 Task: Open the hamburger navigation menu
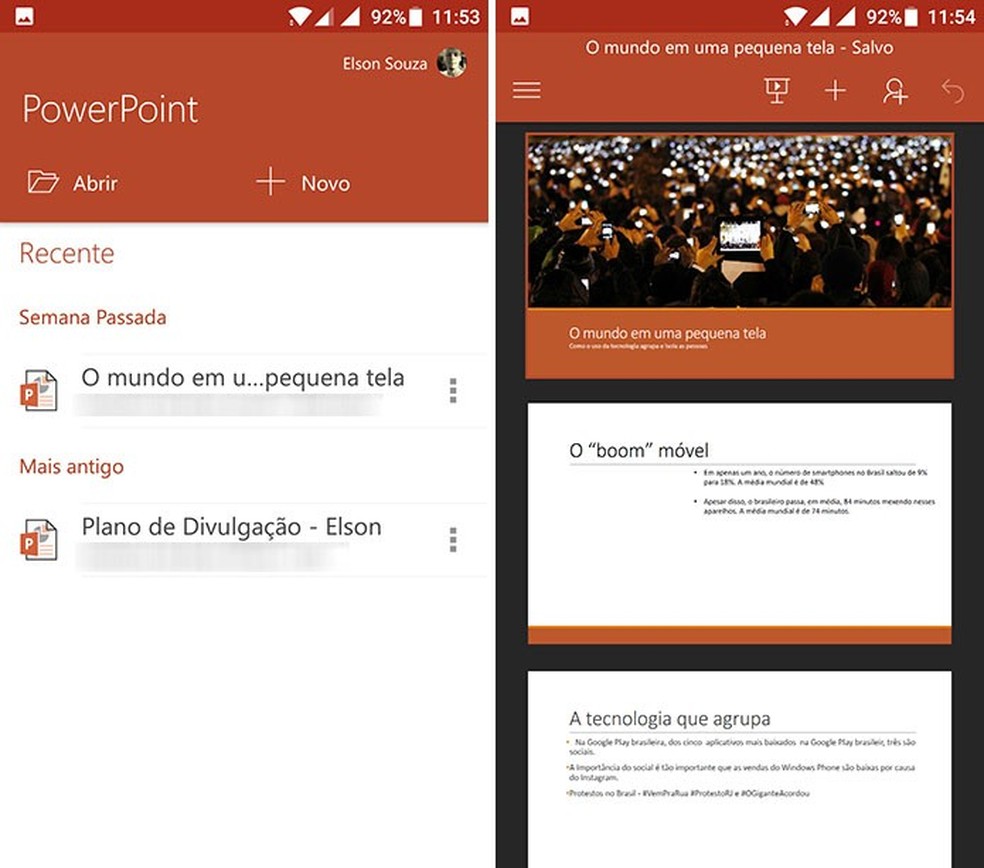click(x=526, y=90)
